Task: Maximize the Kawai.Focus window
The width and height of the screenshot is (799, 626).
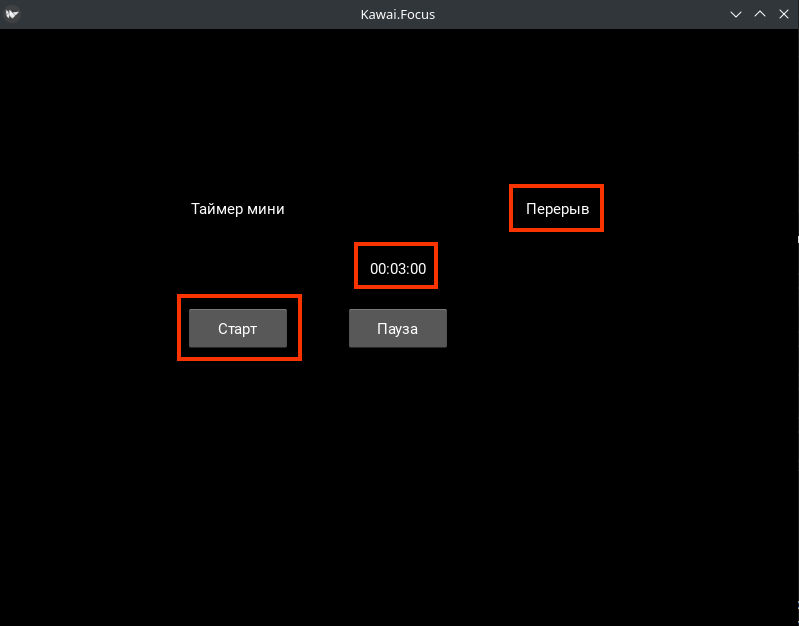Action: pos(760,14)
